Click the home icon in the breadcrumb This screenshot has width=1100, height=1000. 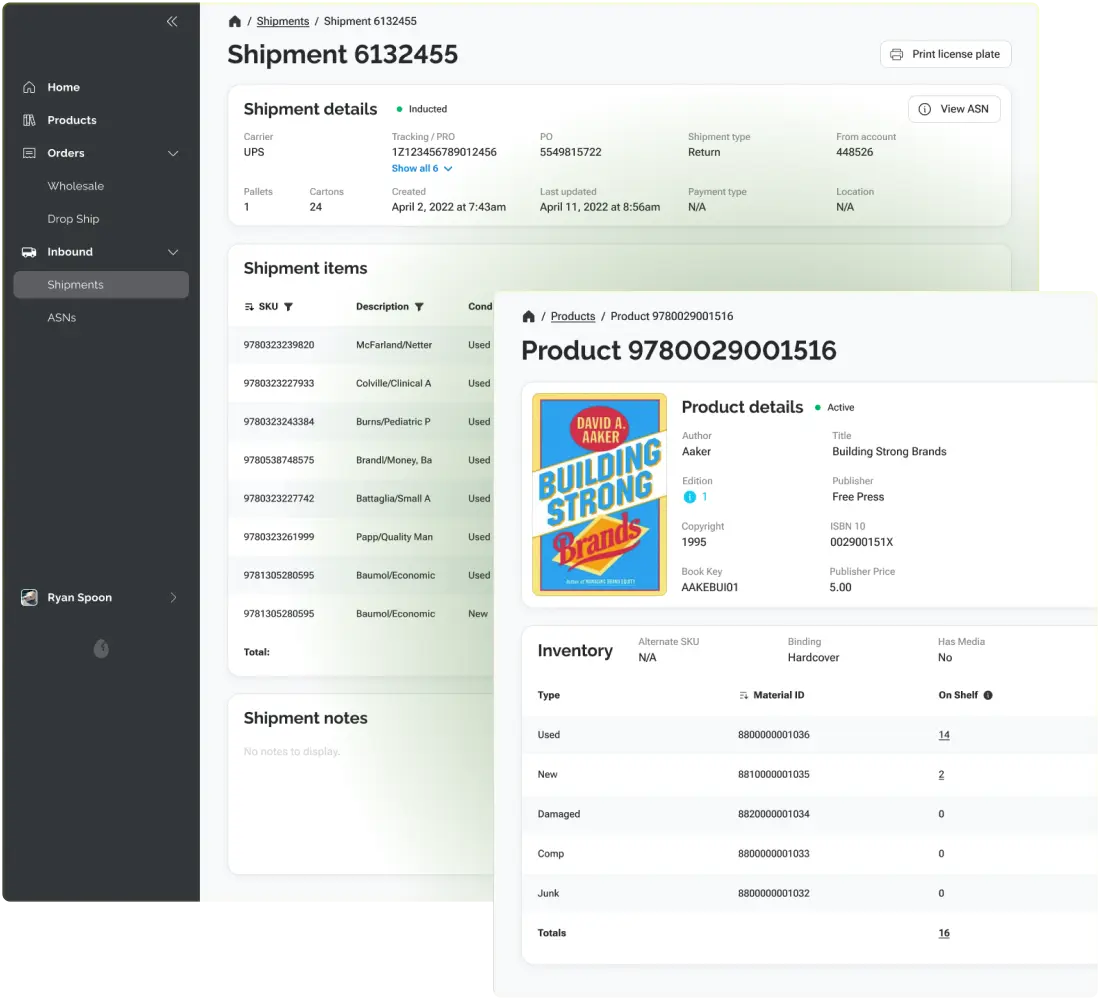tap(234, 20)
